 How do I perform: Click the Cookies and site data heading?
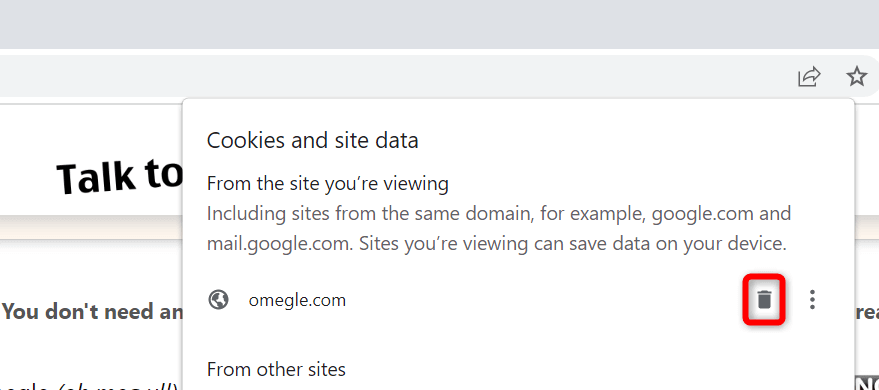[x=312, y=140]
